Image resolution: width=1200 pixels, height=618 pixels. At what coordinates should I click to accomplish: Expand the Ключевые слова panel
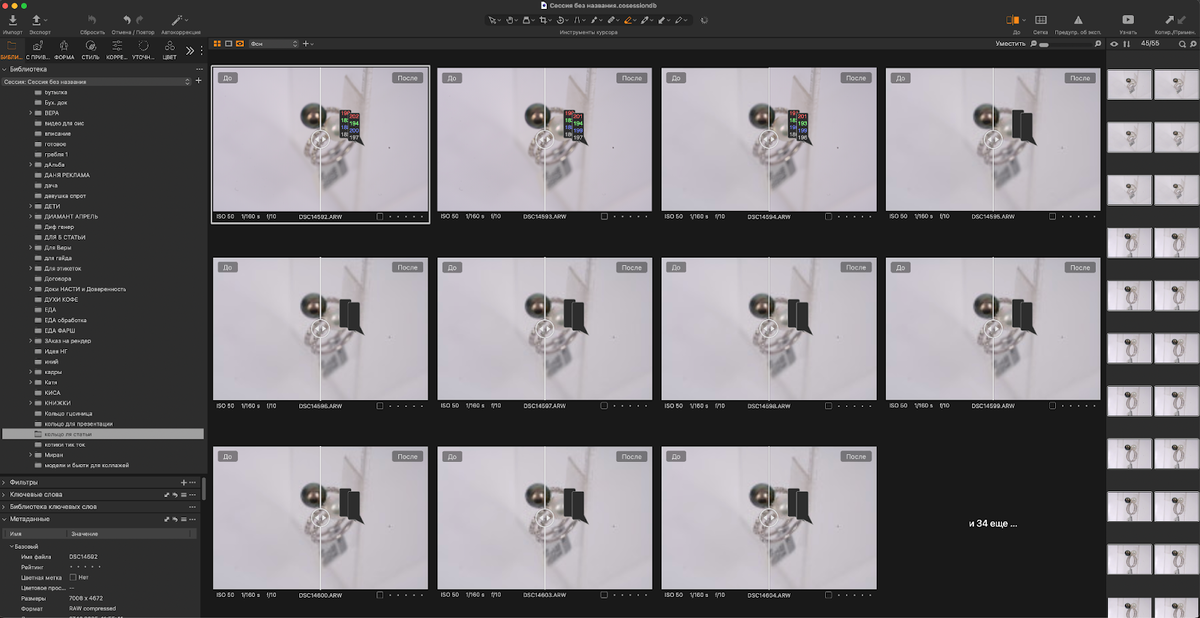pyautogui.click(x=4, y=494)
